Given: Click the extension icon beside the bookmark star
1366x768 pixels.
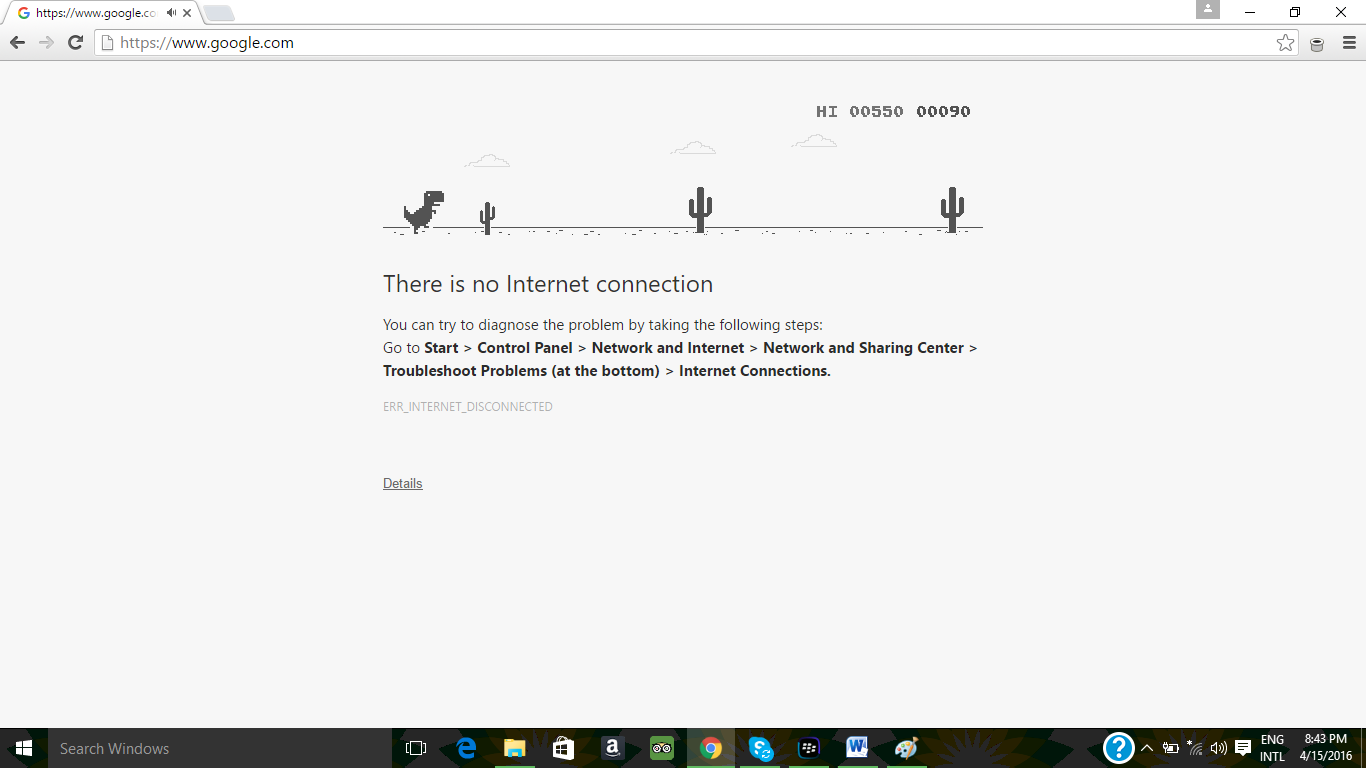Looking at the screenshot, I should click(1317, 44).
